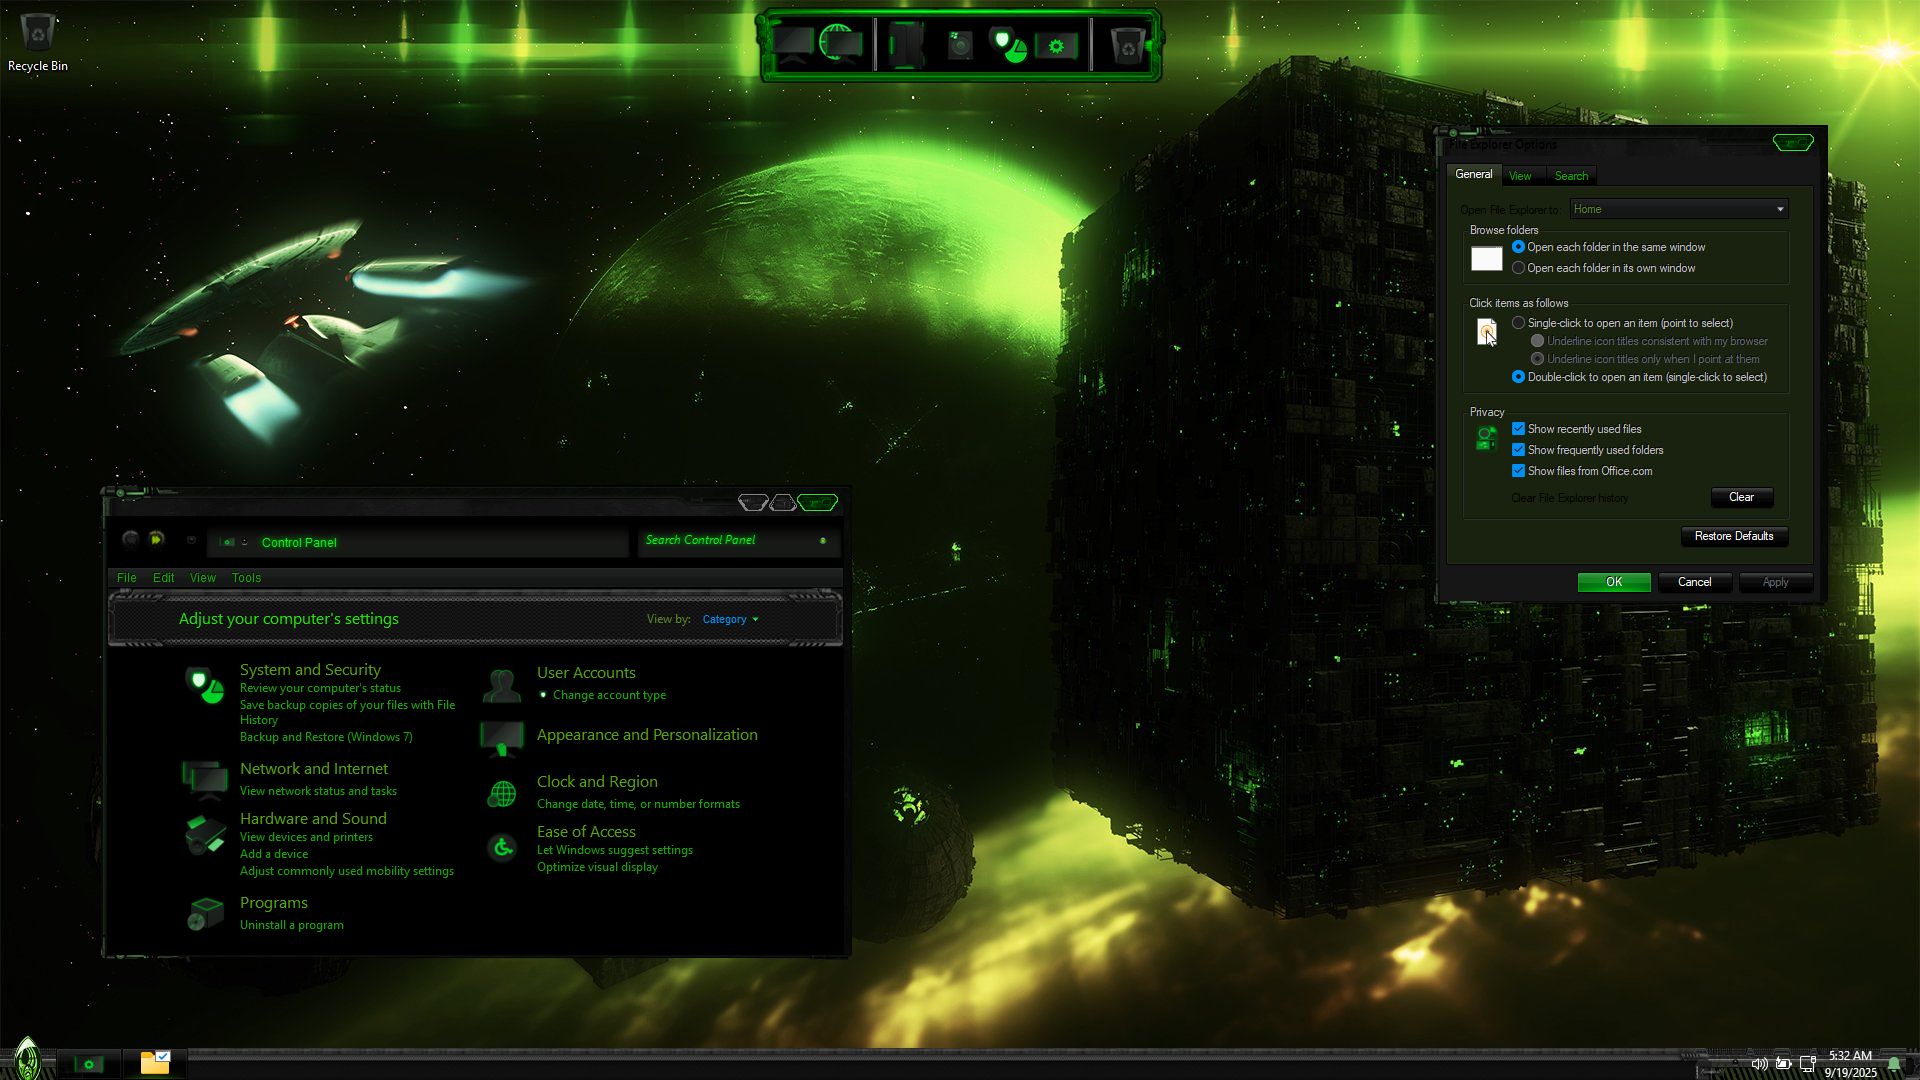Click Hardware and Sound printer icon
The image size is (1920, 1080).
(x=205, y=835)
